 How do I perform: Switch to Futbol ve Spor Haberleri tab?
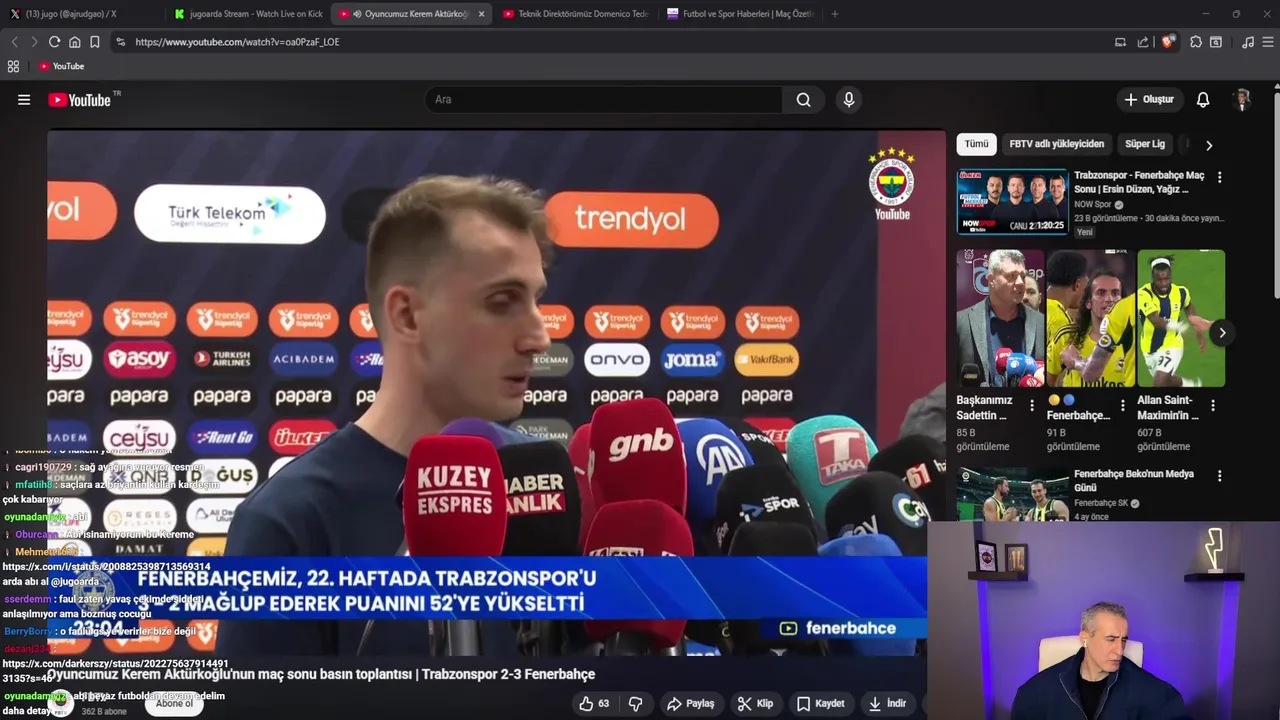[x=740, y=14]
